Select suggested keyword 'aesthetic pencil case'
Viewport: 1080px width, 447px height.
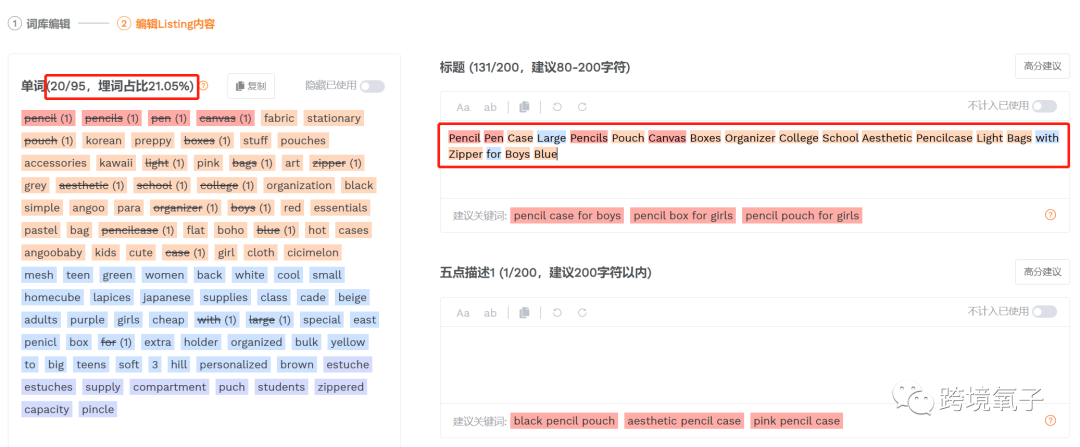[685, 421]
